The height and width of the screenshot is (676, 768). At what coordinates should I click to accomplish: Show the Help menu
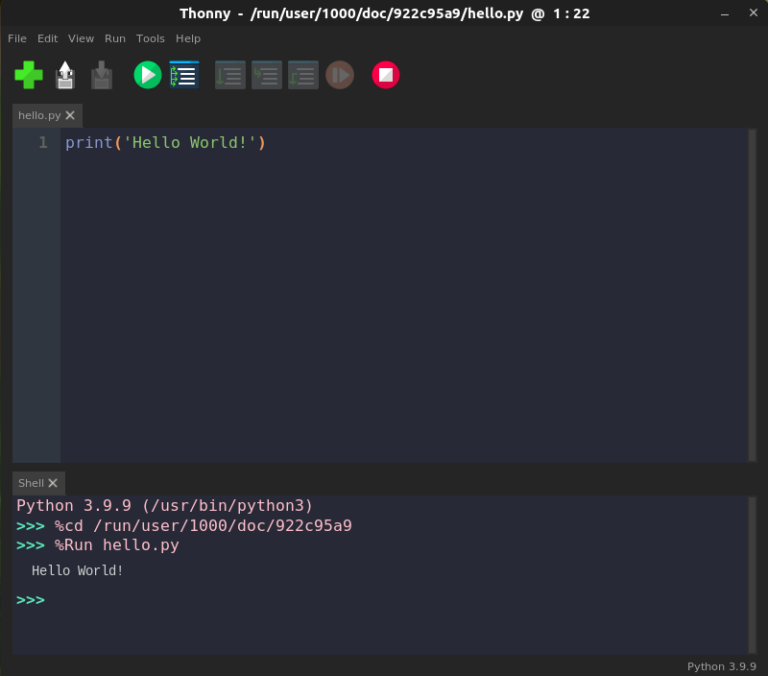pyautogui.click(x=188, y=38)
